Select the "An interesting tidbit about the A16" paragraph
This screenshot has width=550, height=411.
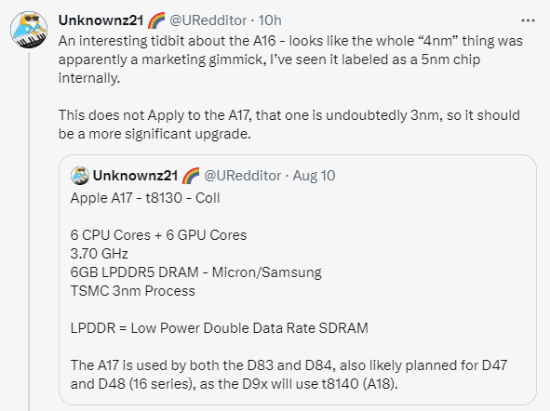tap(290, 59)
